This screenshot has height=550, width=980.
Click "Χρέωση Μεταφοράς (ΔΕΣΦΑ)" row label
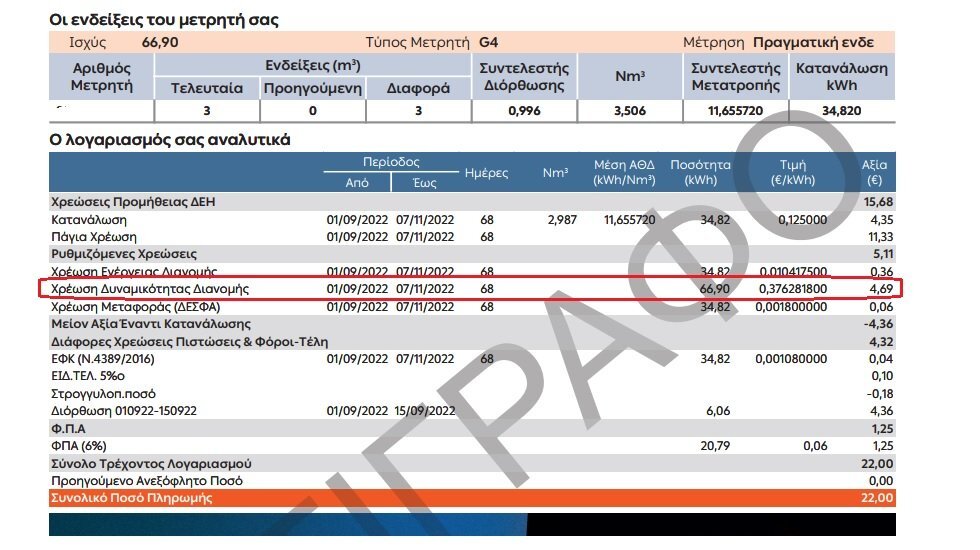point(136,307)
